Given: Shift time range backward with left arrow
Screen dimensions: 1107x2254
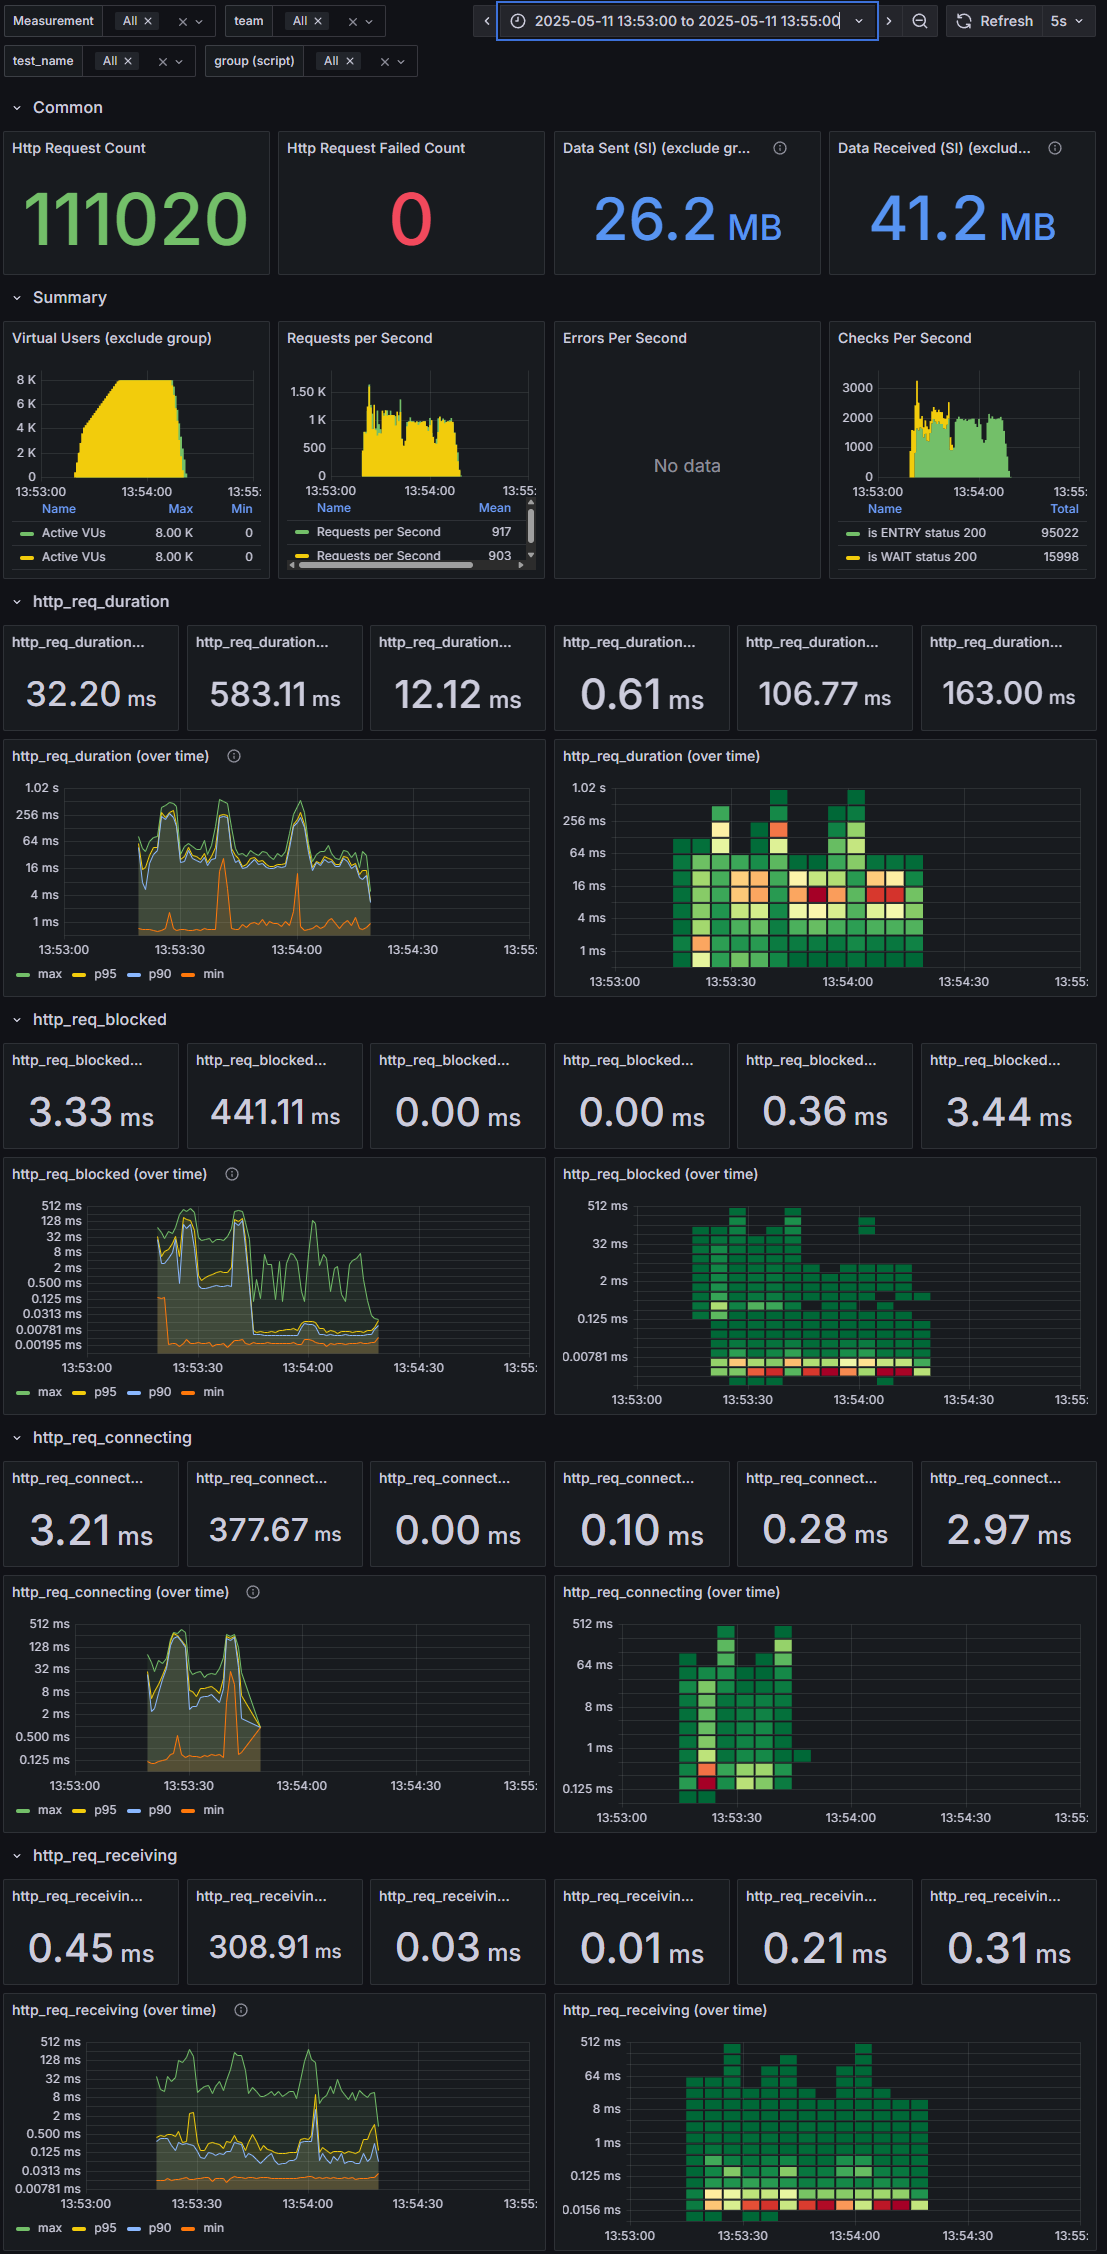Looking at the screenshot, I should [486, 21].
